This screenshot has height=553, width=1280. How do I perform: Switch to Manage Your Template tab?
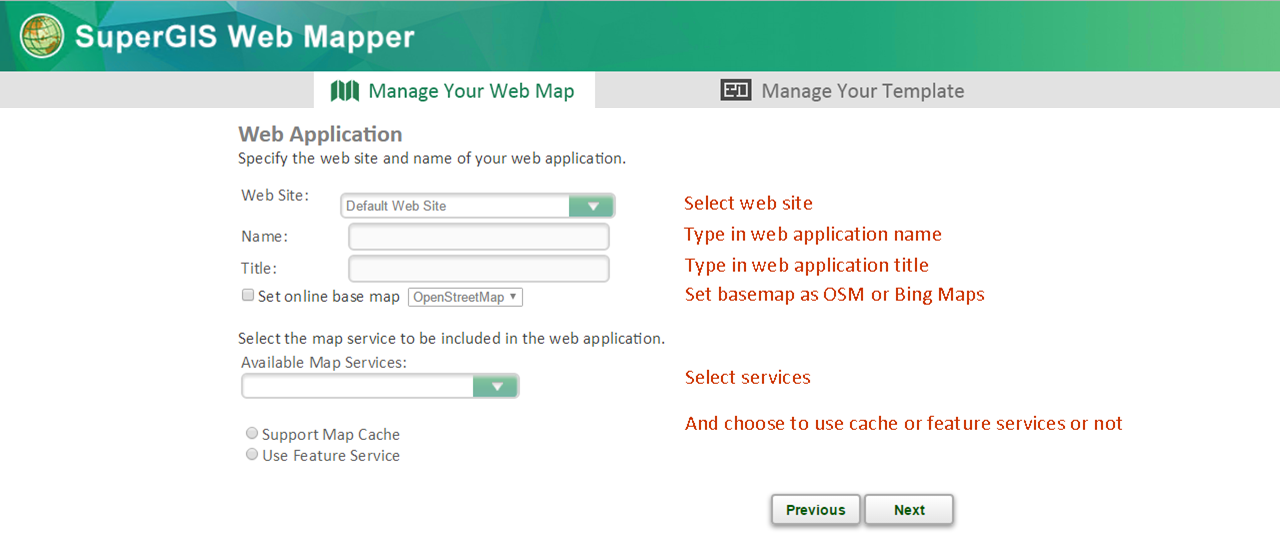click(843, 91)
